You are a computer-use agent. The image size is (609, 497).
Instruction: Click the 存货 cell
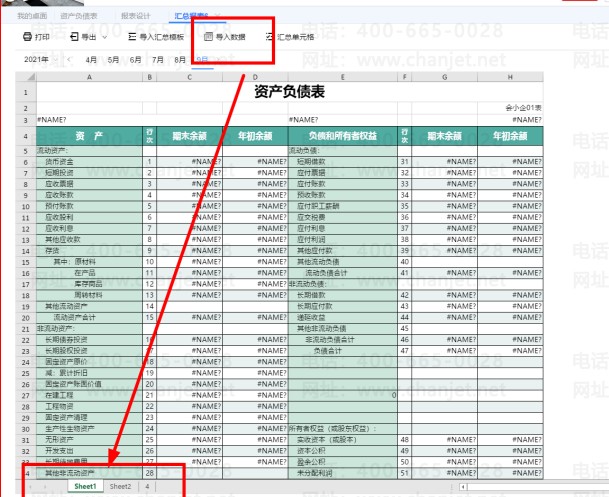[89, 250]
